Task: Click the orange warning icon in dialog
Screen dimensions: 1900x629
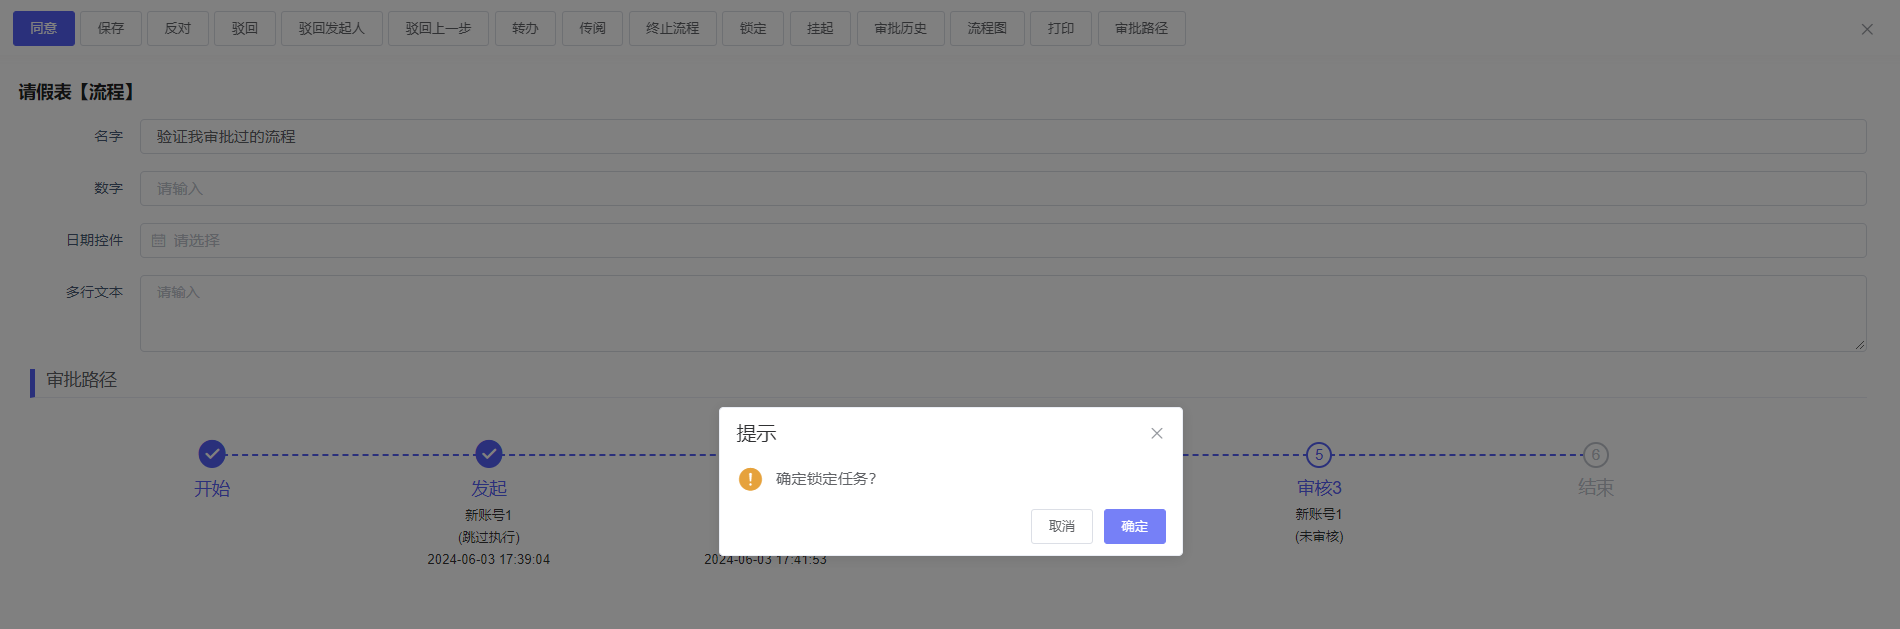Action: point(750,479)
